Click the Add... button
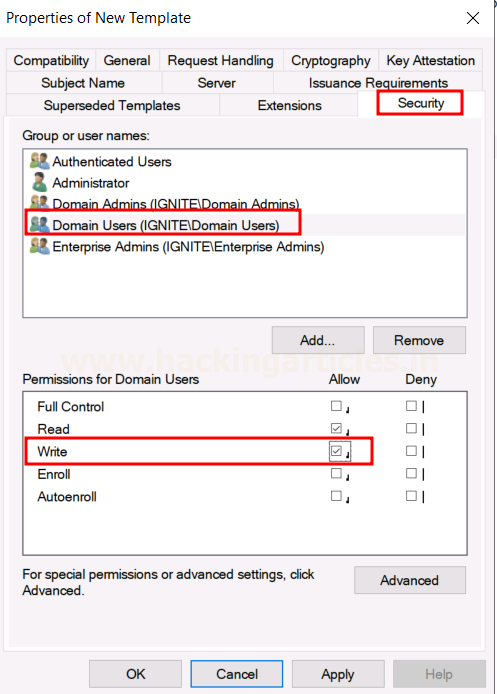Screen dimensions: 497x694 (x=318, y=340)
